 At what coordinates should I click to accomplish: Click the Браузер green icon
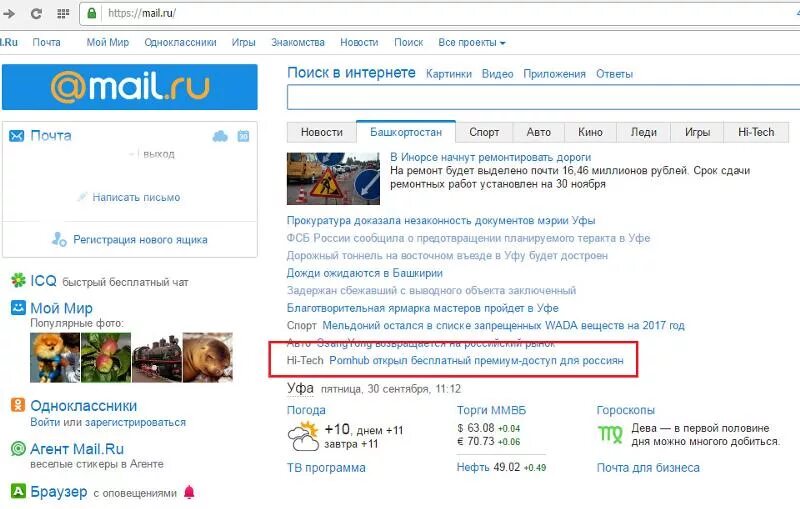point(18,491)
